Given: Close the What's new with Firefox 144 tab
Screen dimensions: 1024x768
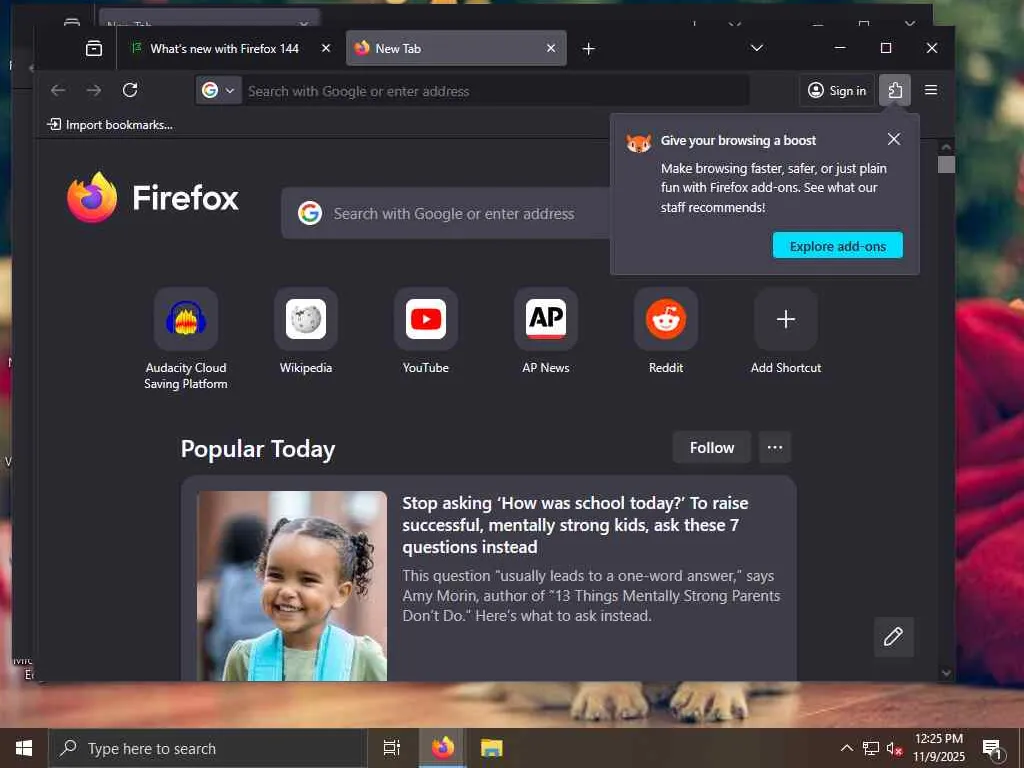Looking at the screenshot, I should pos(326,48).
